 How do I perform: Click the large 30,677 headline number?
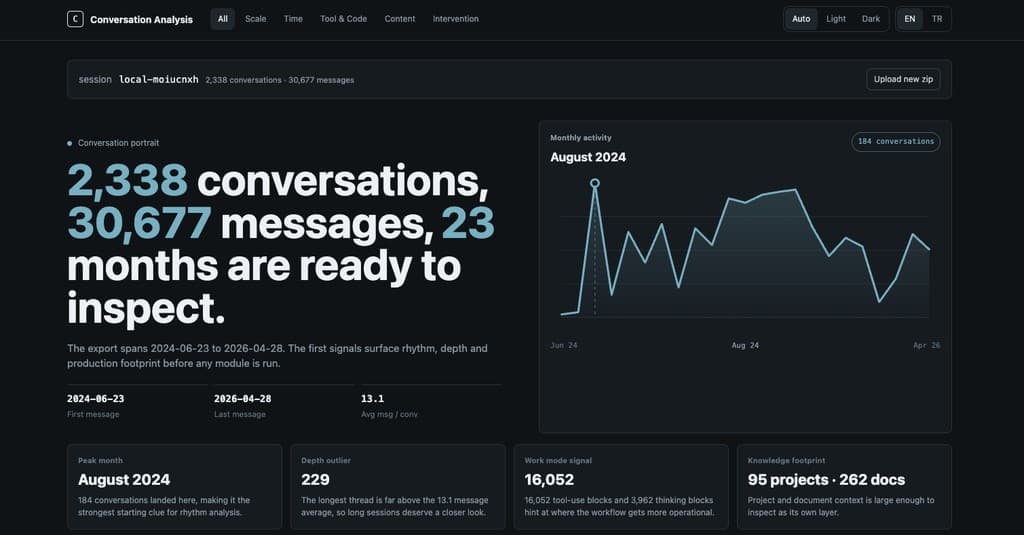(139, 223)
